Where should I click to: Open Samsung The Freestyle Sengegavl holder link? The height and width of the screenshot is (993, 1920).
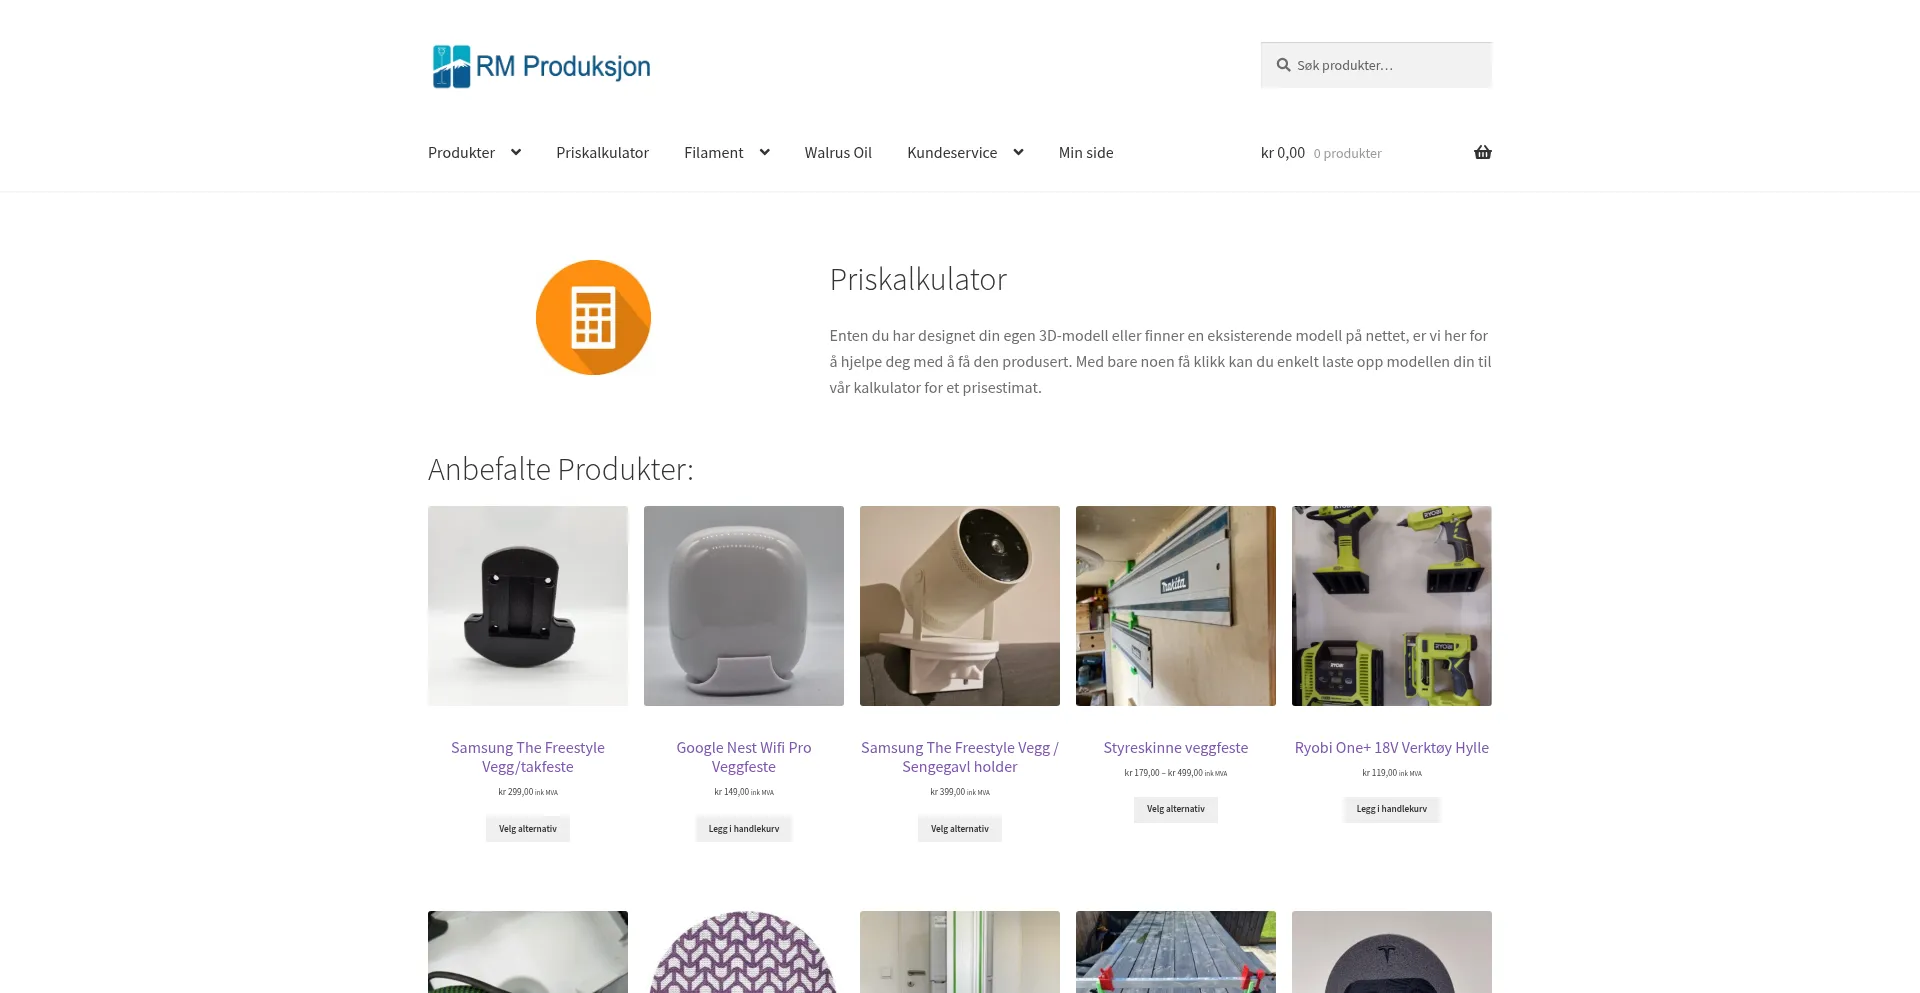(960, 757)
